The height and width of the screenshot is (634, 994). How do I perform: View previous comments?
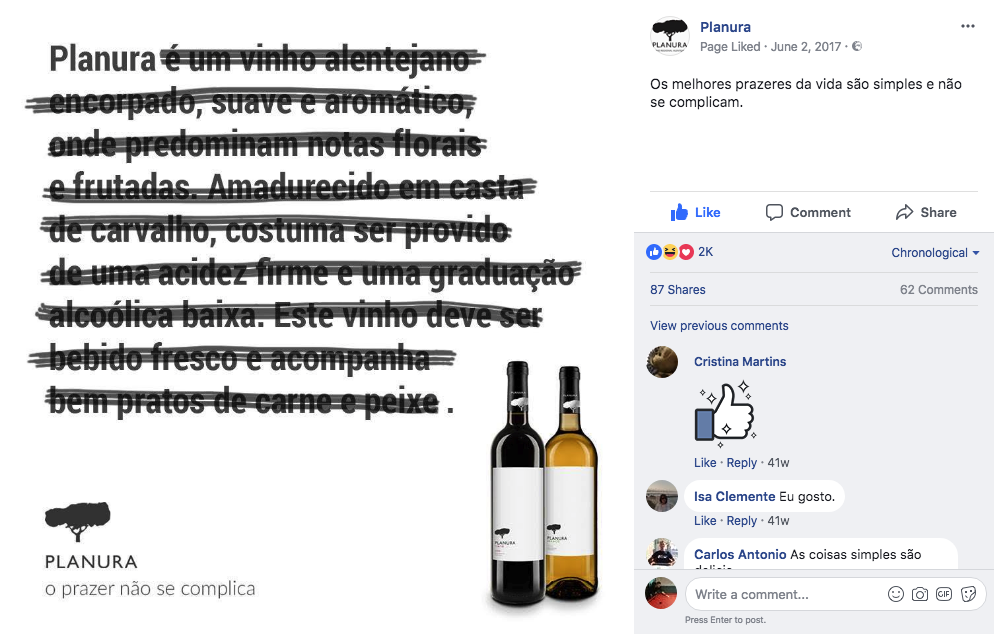click(719, 325)
